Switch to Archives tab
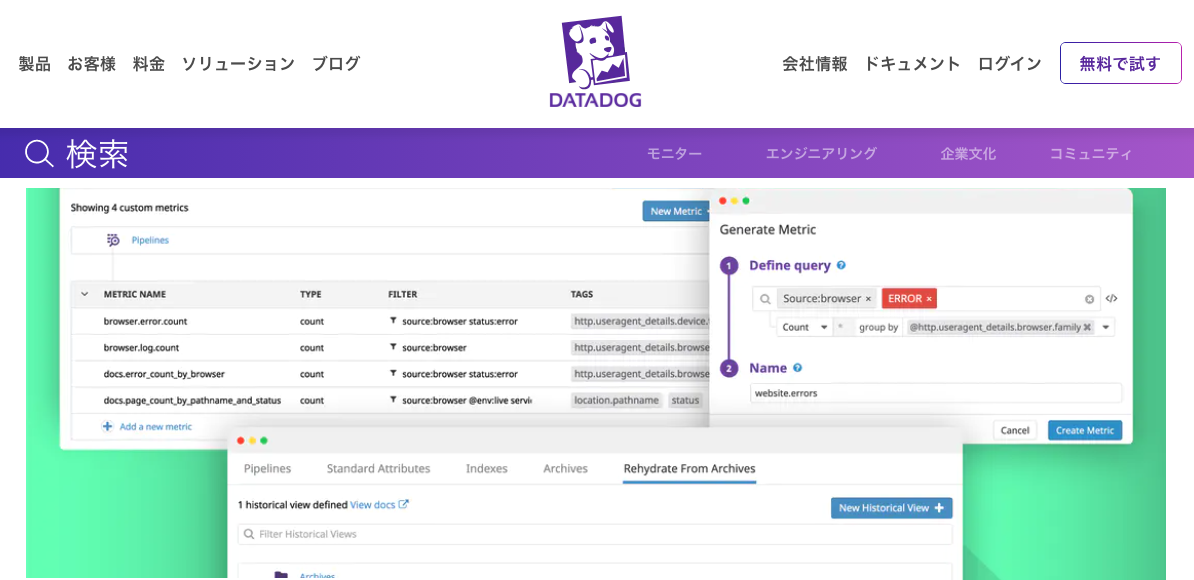Screen dimensions: 1194x580 (565, 468)
